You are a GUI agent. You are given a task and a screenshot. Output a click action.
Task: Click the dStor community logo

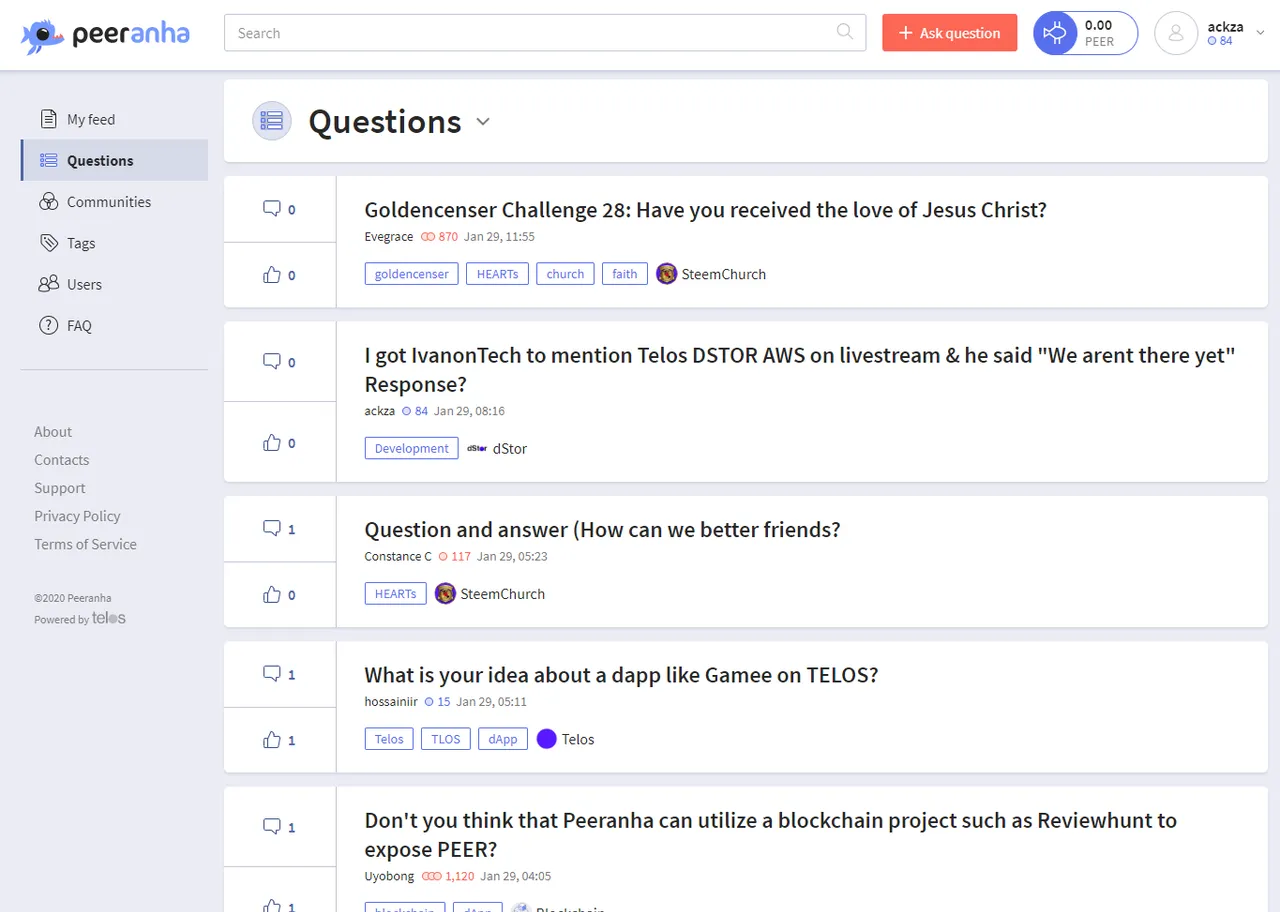coord(477,449)
